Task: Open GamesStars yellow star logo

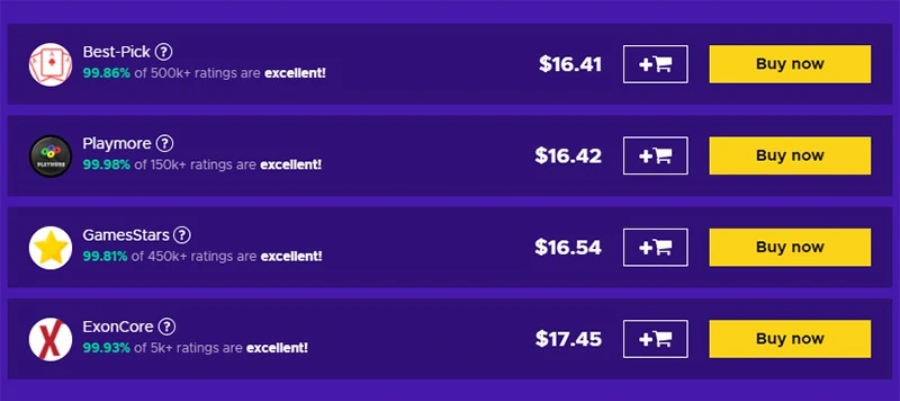Action: click(51, 247)
